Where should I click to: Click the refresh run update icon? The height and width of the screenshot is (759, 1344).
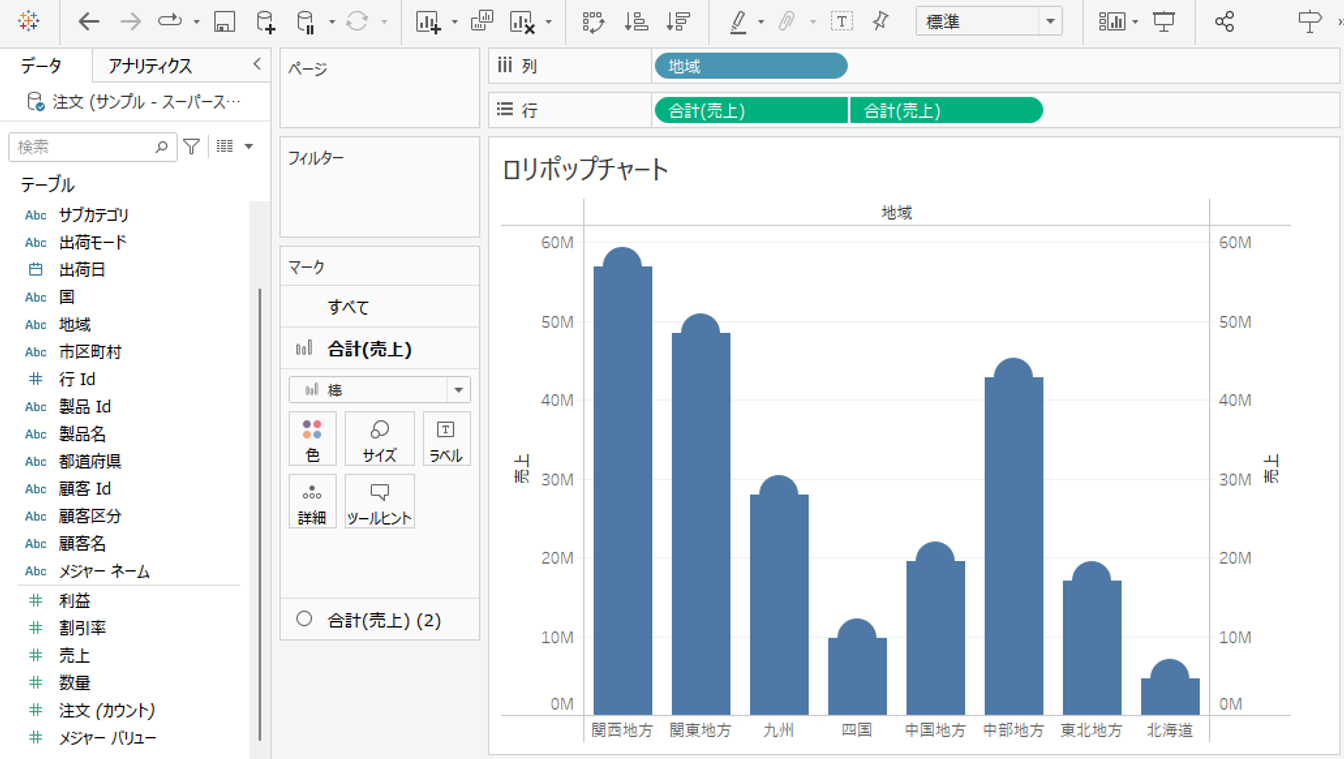[357, 21]
